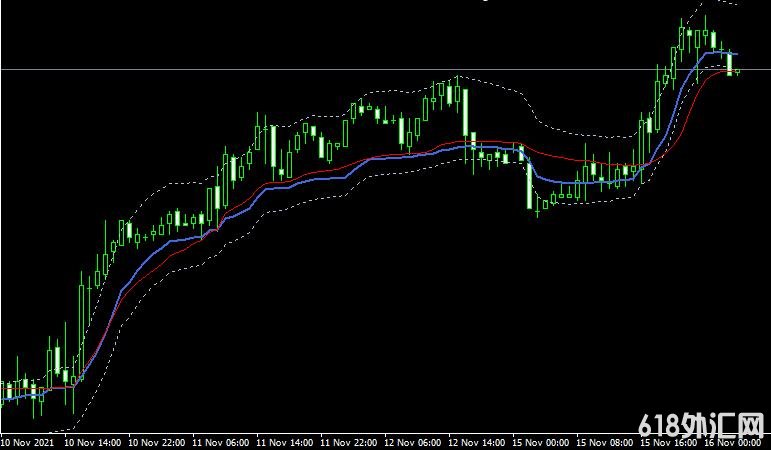Click the "11 Nov 14:00" time label
771x450 pixels.
(x=286, y=441)
